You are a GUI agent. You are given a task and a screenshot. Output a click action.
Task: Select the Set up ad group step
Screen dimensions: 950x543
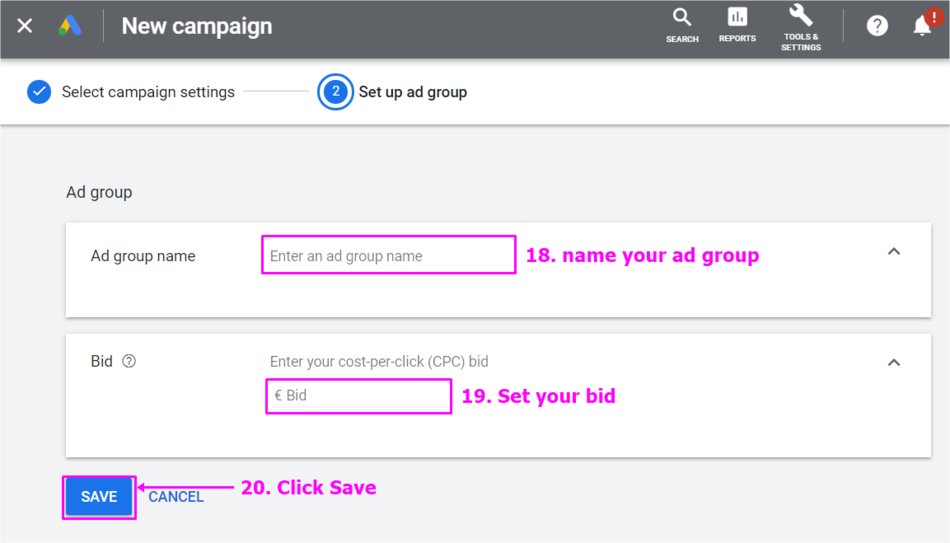point(413,92)
